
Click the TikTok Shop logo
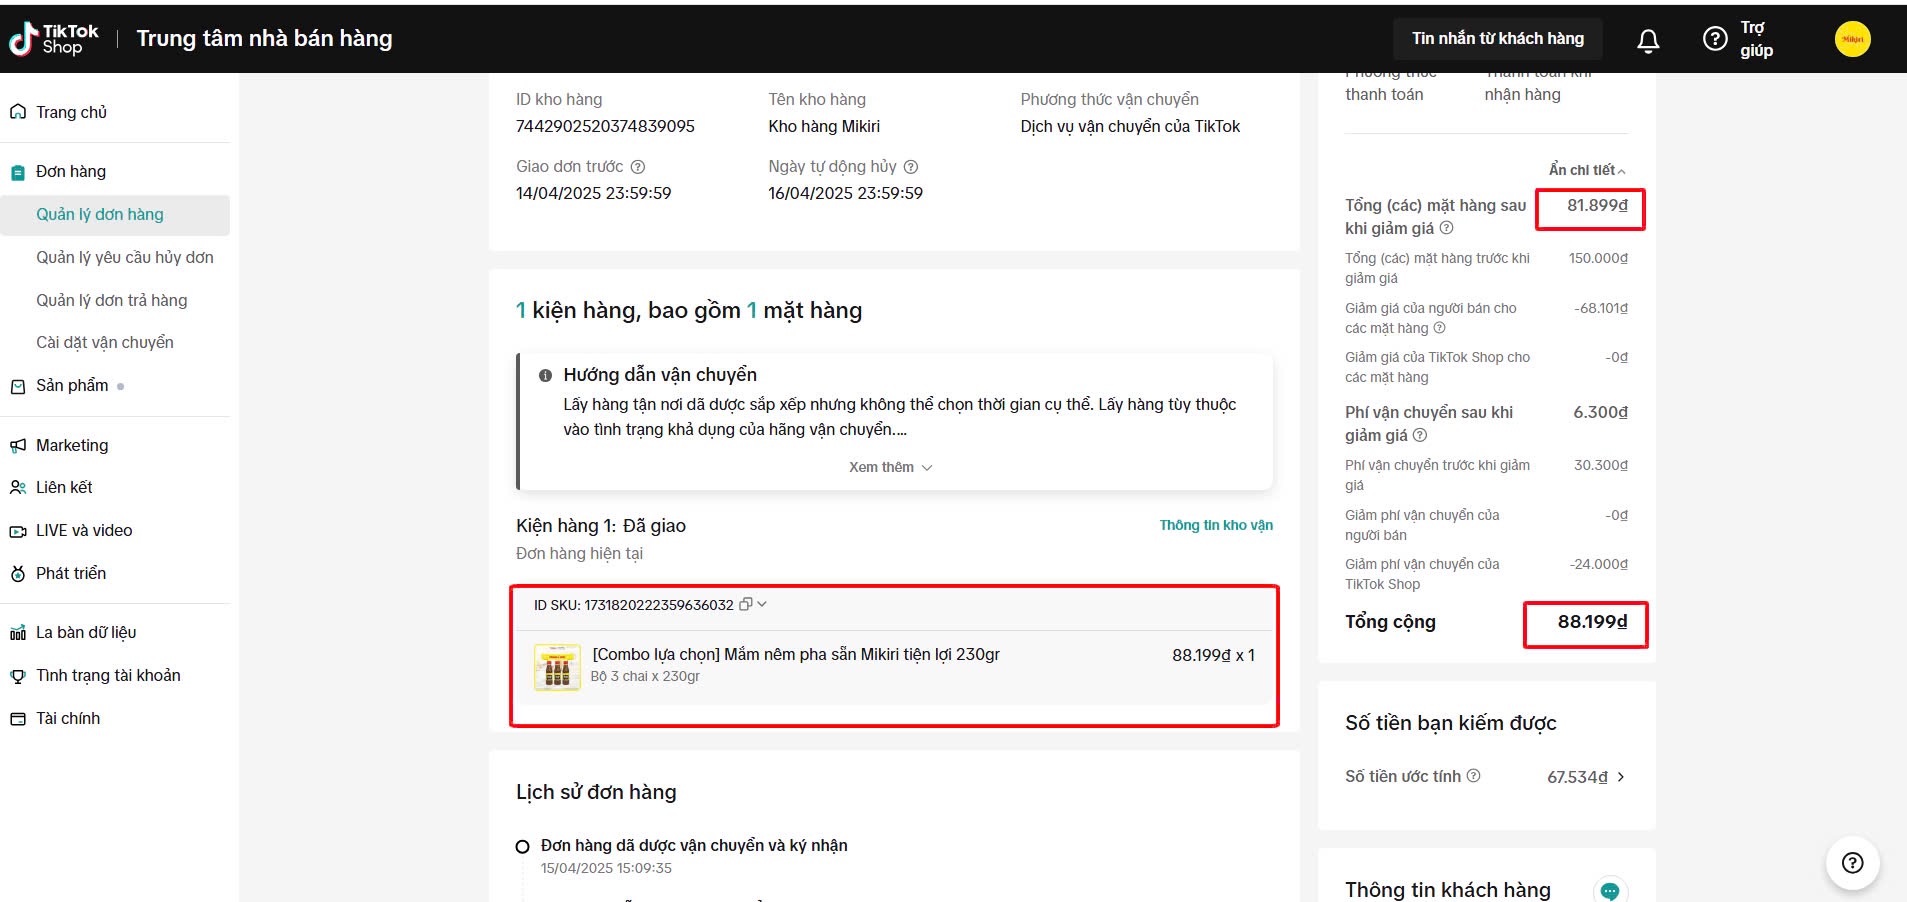point(54,39)
